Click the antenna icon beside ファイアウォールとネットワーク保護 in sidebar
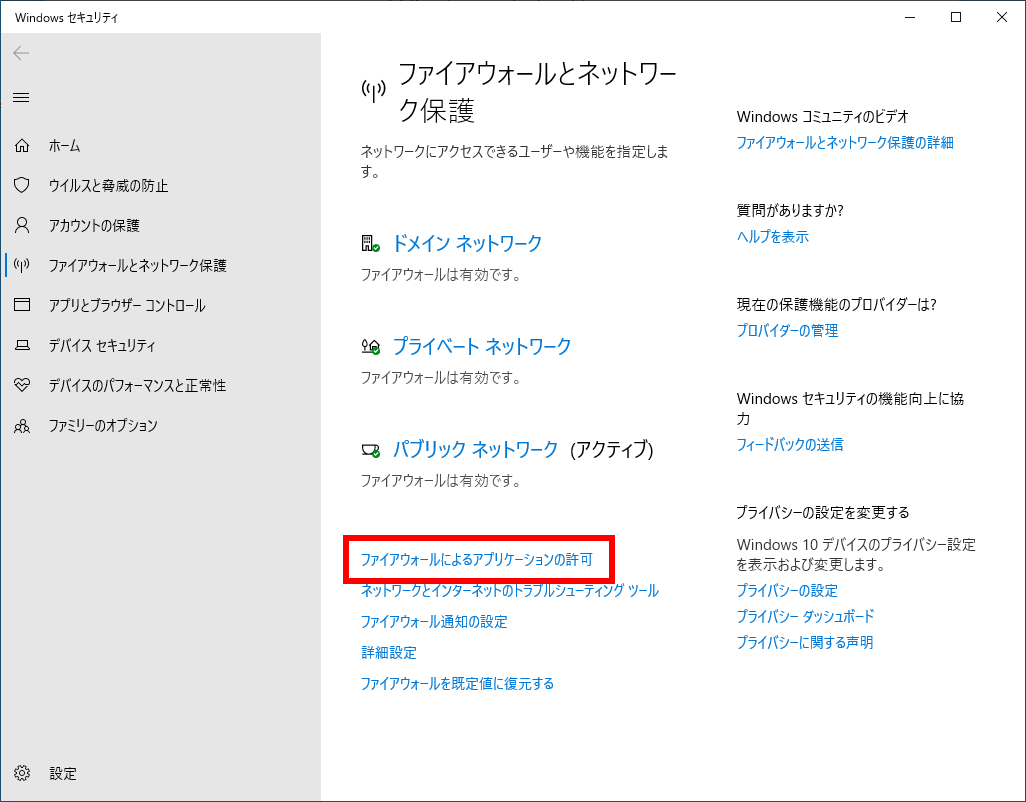Screen dimensions: 1026x802 (x=22, y=266)
